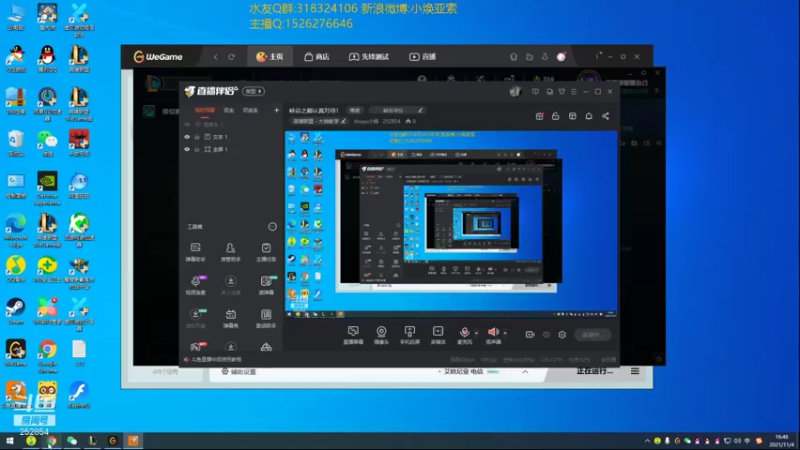Viewport: 800px width, 450px height.
Task: Open the Steam desktop shortcut
Action: (x=16, y=311)
